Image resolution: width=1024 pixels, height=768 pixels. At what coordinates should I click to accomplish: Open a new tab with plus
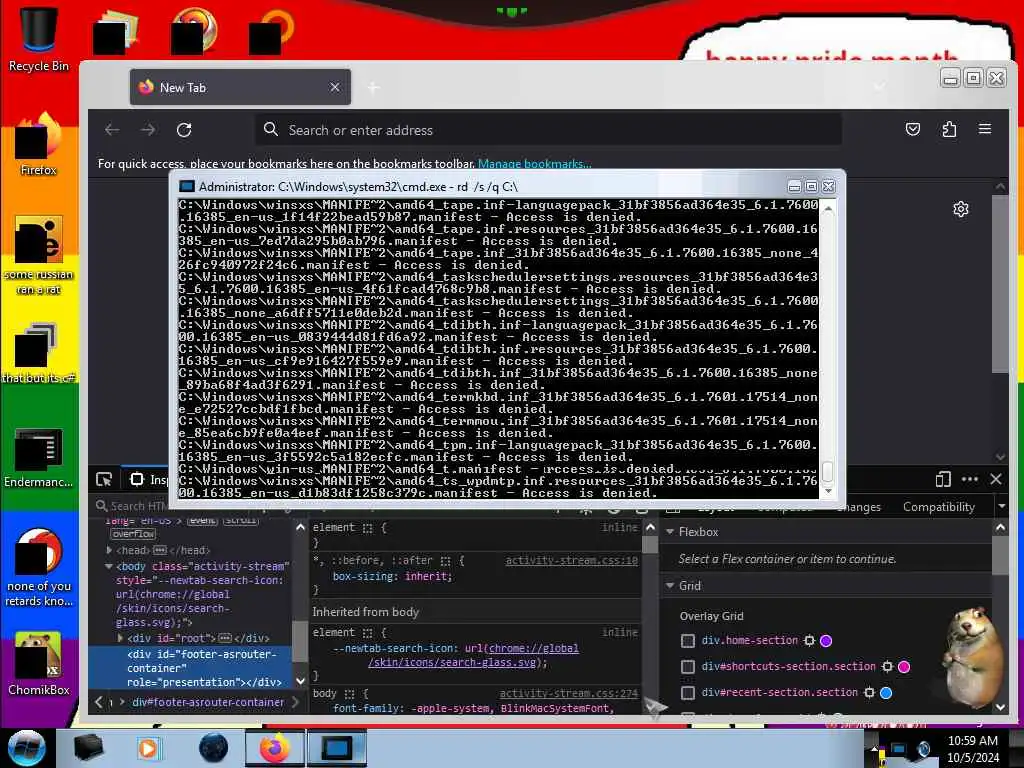pos(373,88)
